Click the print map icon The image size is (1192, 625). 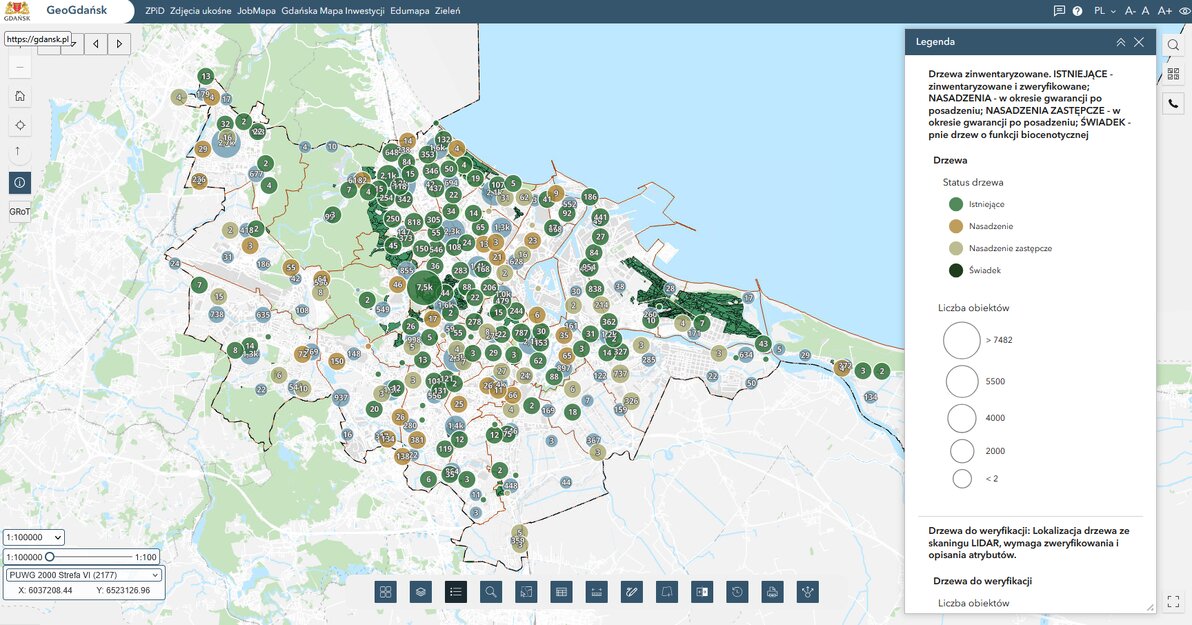pos(771,591)
